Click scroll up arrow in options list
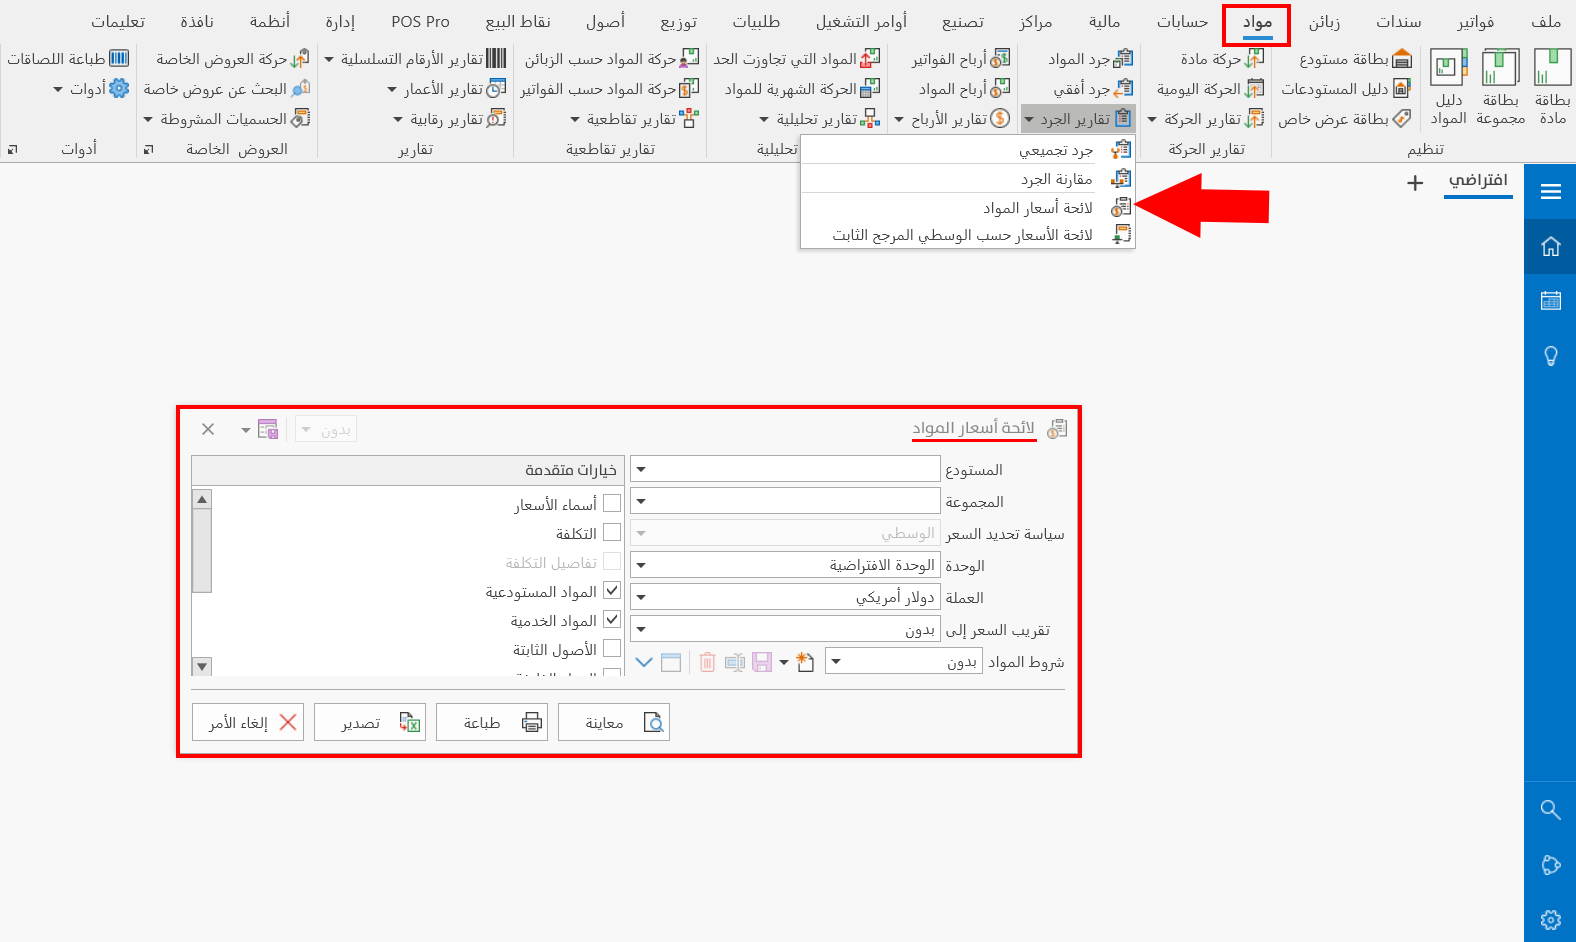Image resolution: width=1576 pixels, height=942 pixels. (x=202, y=499)
